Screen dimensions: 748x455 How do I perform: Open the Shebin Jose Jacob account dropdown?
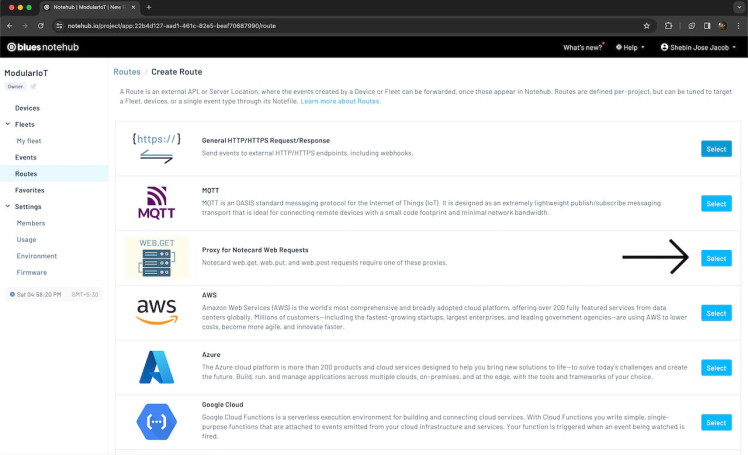point(698,47)
